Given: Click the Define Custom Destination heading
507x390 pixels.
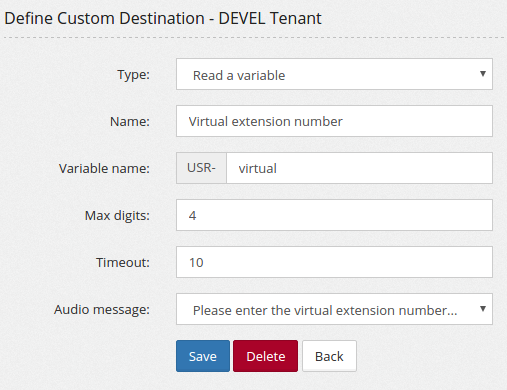Looking at the screenshot, I should click(x=163, y=18).
